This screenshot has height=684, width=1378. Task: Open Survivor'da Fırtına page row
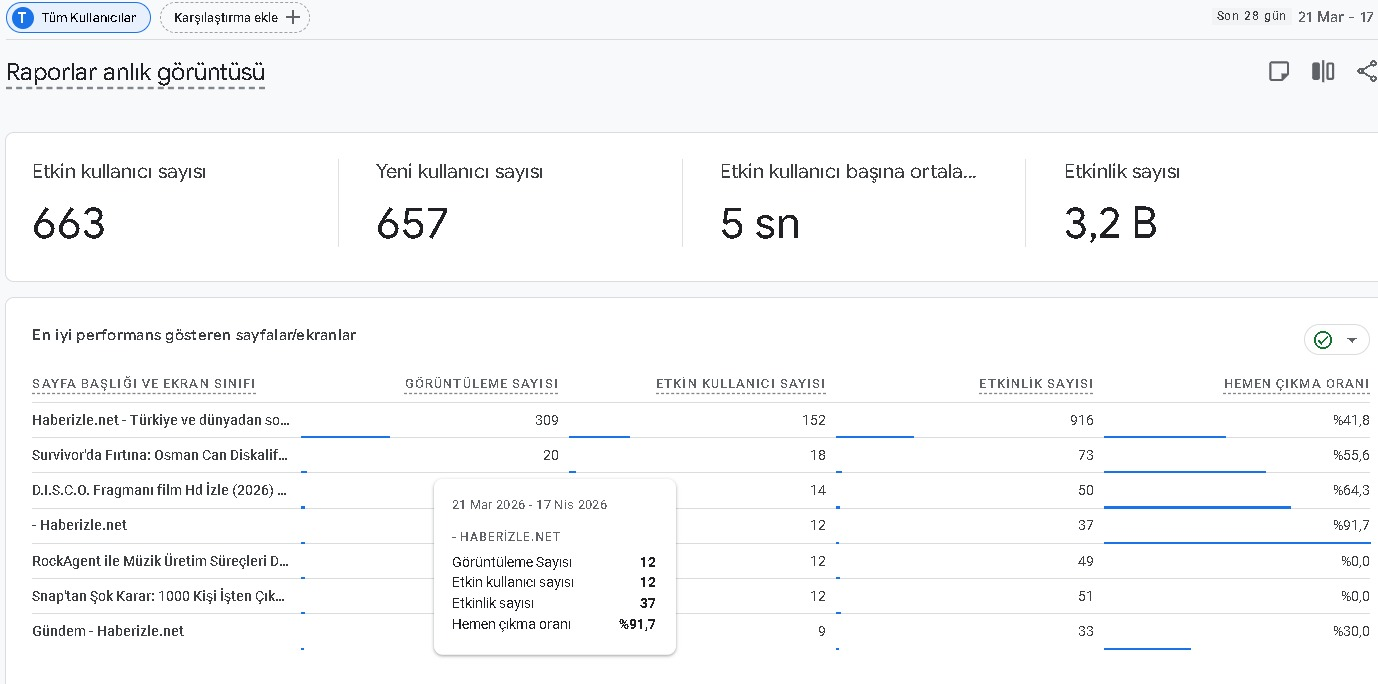pyautogui.click(x=160, y=455)
